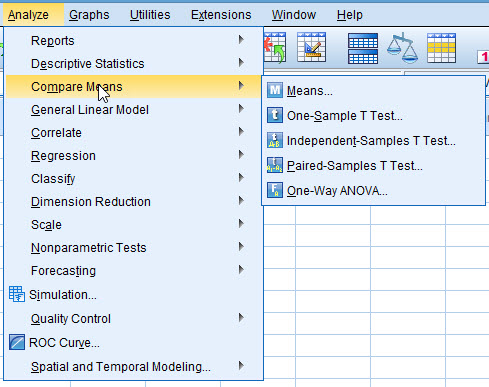489x387 pixels.
Task: Click the Simulation grid icon
Action: coord(17,294)
